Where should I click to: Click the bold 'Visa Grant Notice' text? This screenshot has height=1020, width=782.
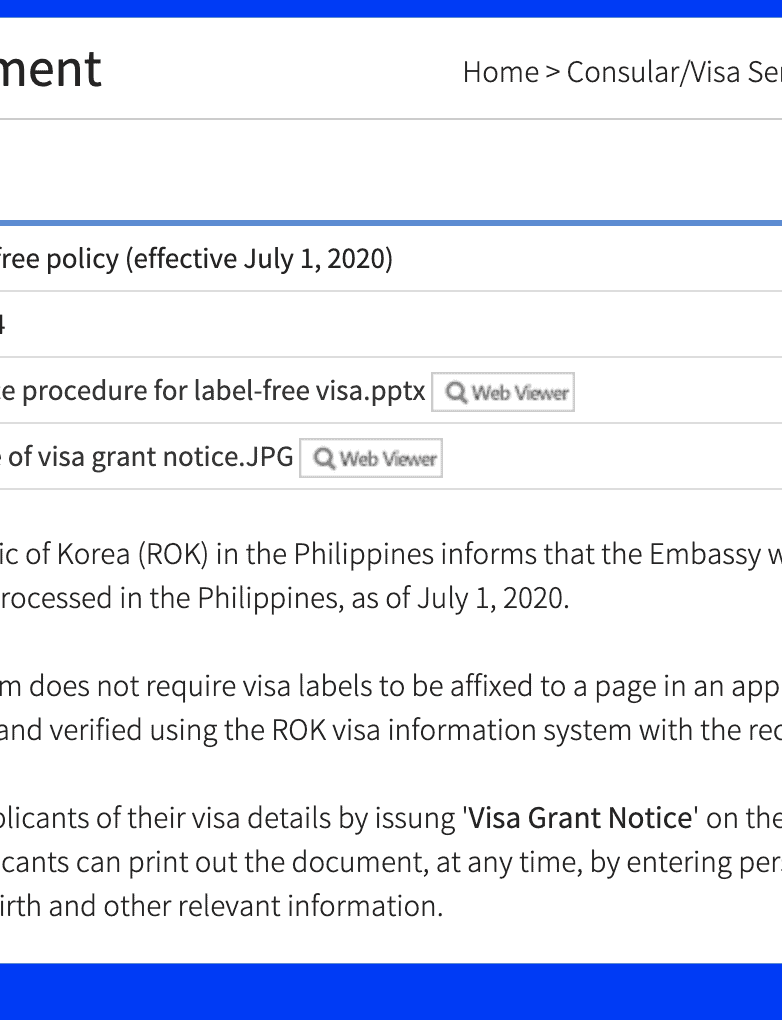click(580, 819)
